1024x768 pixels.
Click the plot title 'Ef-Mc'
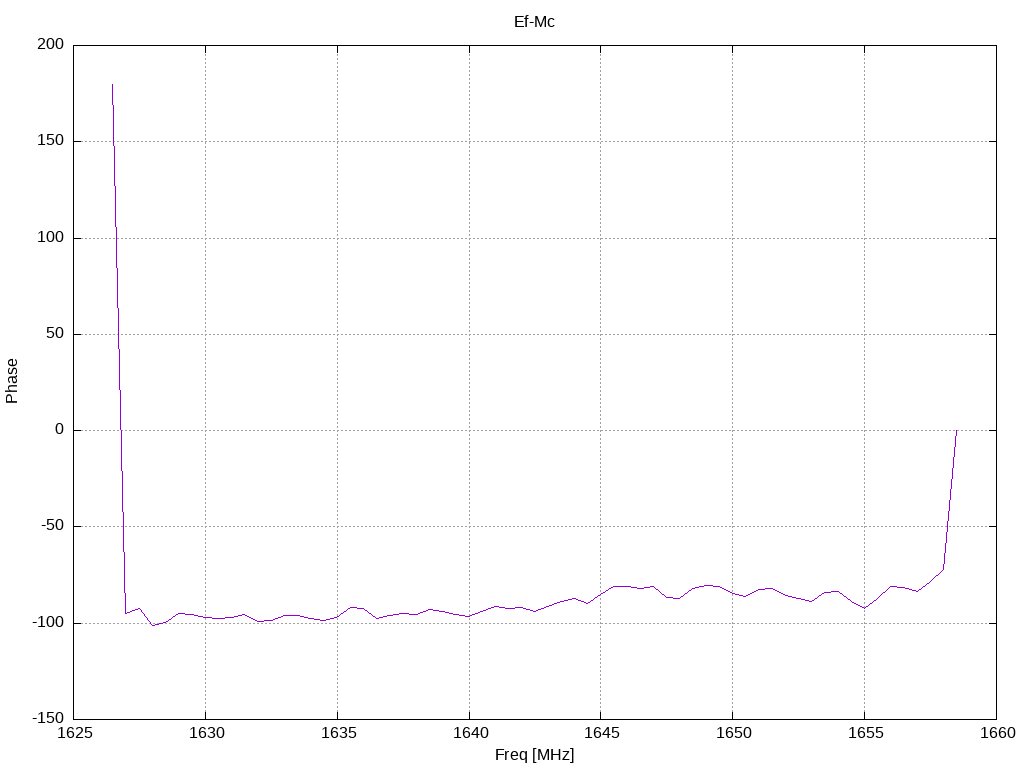coord(534,22)
